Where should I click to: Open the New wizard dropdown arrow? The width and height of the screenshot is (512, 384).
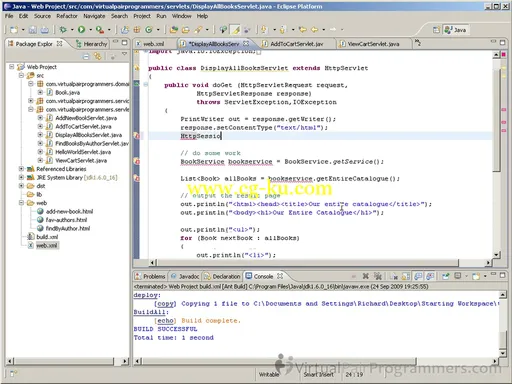tap(23, 30)
